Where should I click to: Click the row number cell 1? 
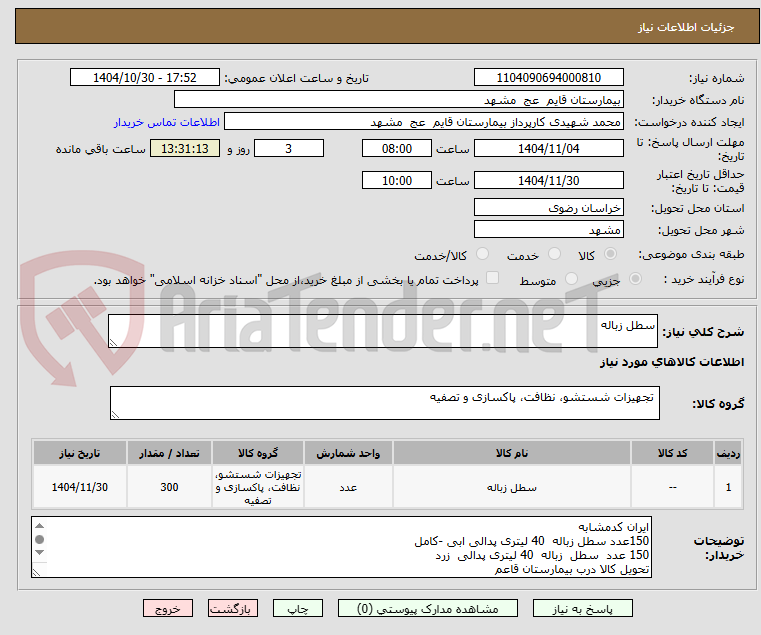coord(728,487)
